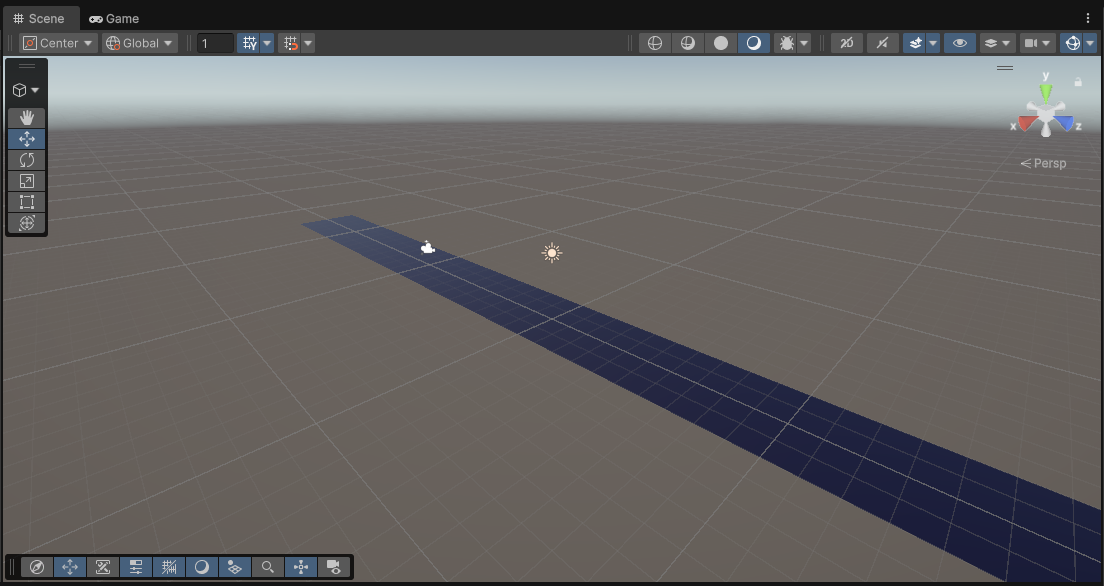Open the Global handle rotation dropdown

pyautogui.click(x=140, y=43)
